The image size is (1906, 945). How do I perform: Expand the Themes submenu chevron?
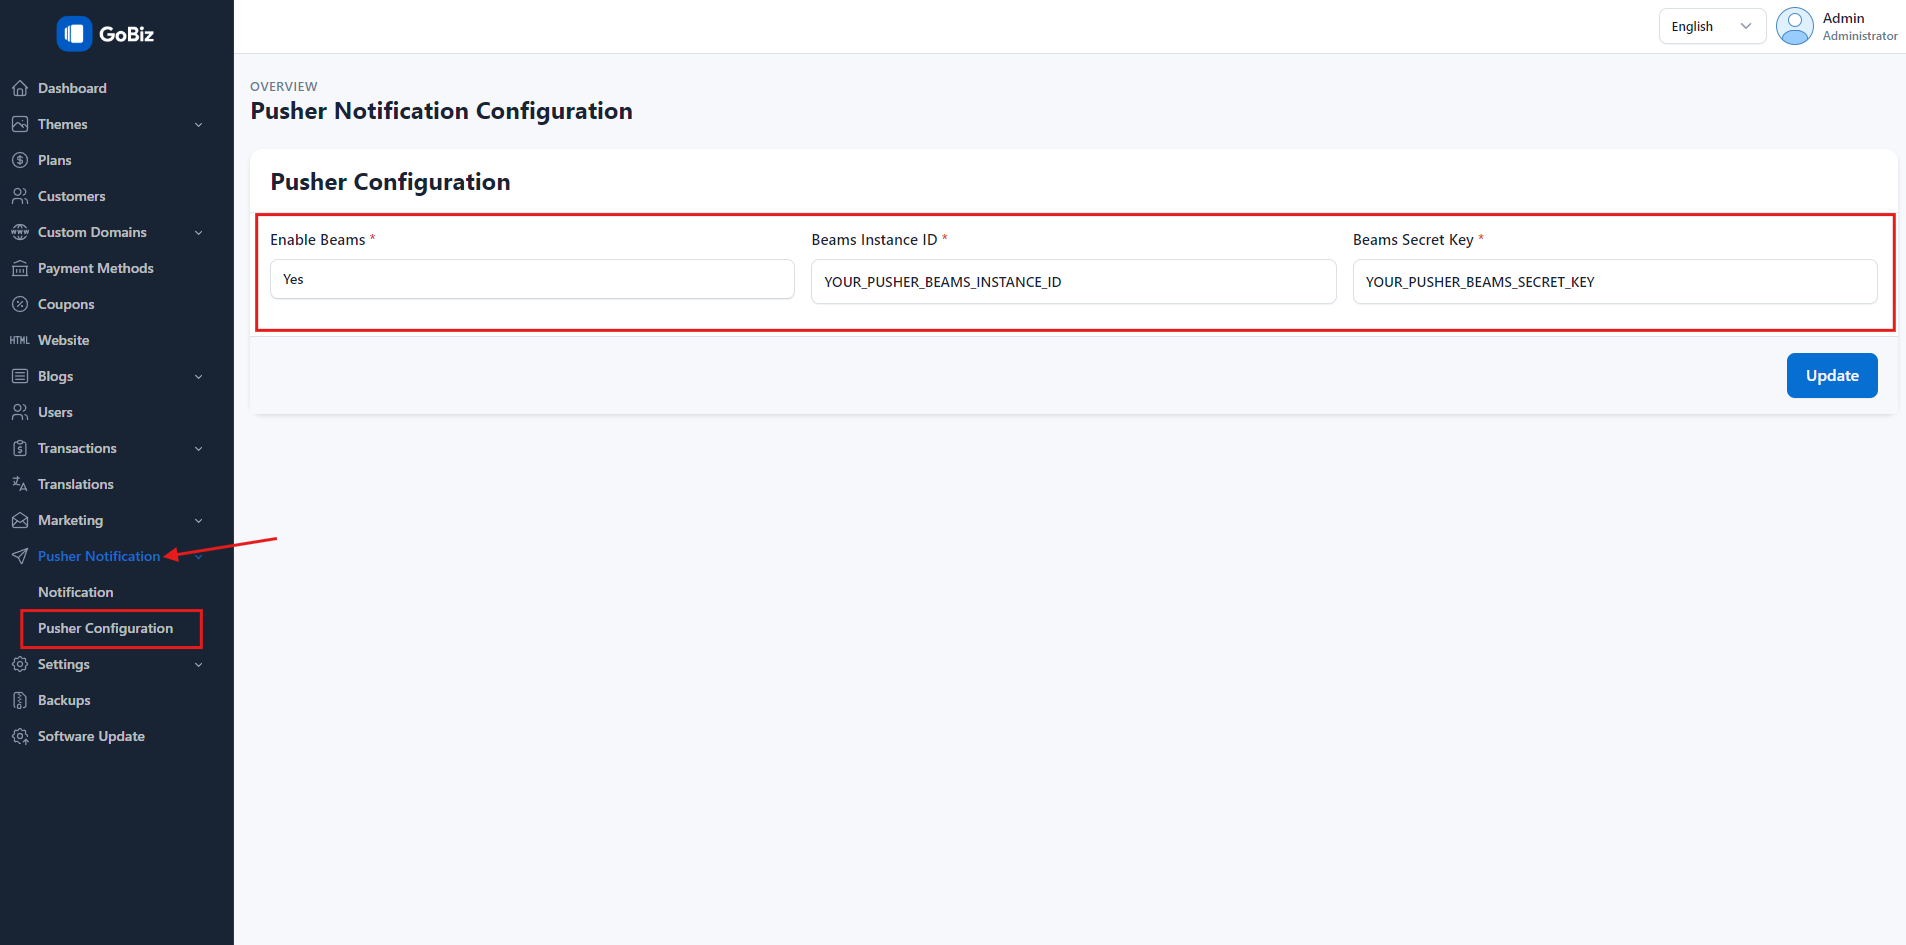point(198,125)
